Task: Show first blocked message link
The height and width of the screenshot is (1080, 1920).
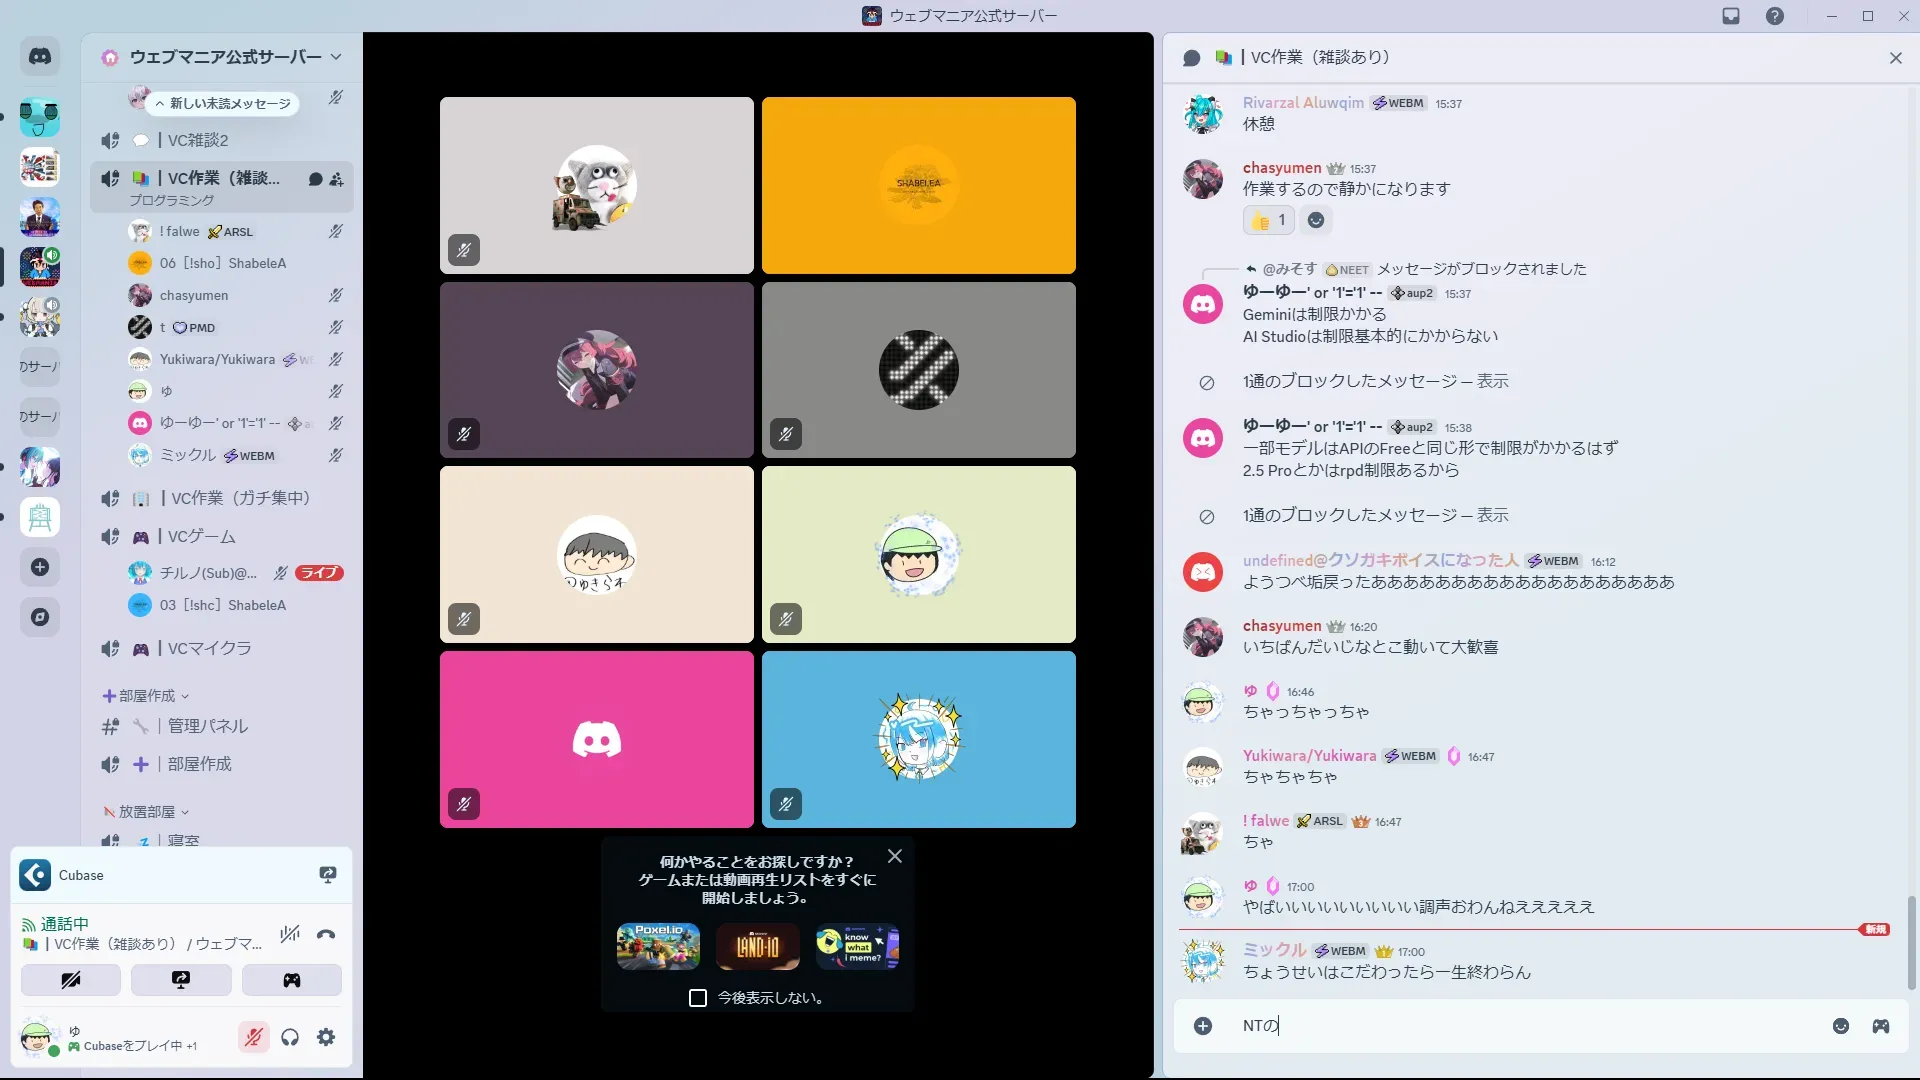Action: click(x=1492, y=381)
